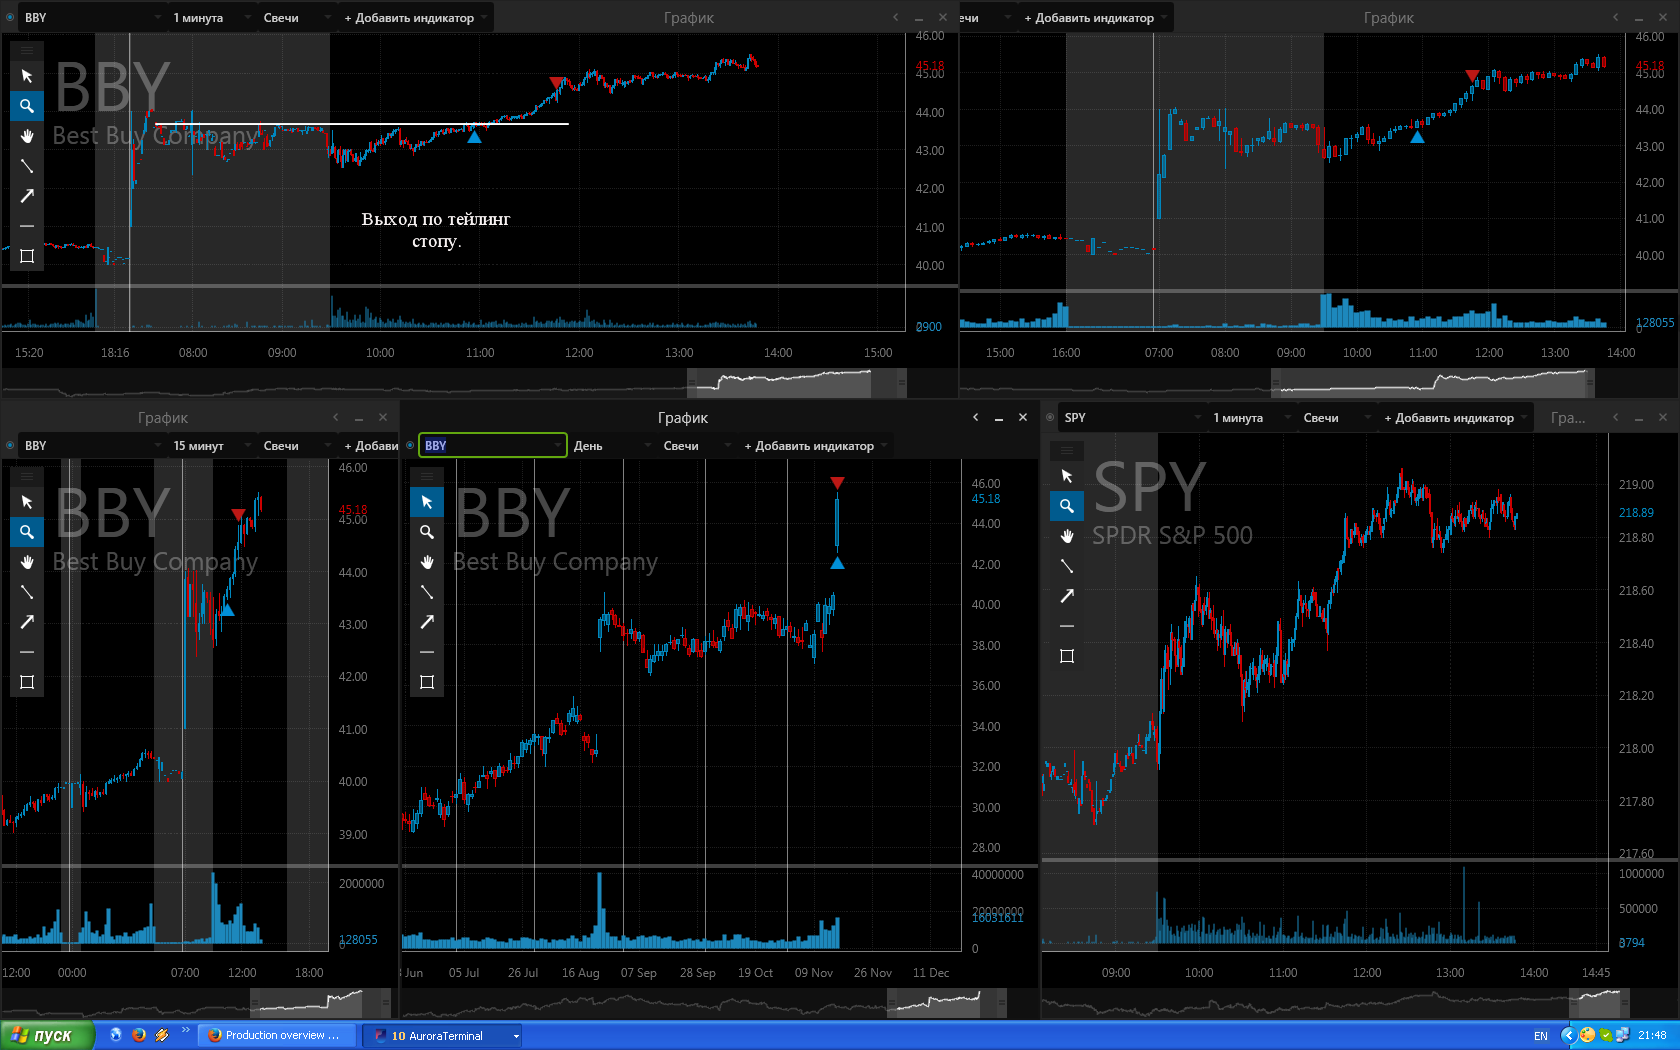Open the 'Свечи' dropdown in the daily BBY chart
The image size is (1680, 1050).
pos(697,446)
